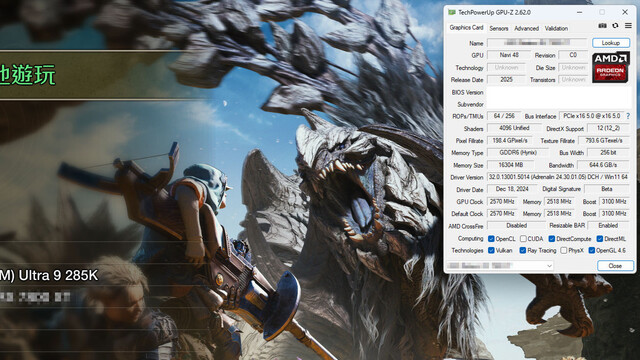Open the hamburger menu icon in GPU-Z
Screen dimensions: 640x360
[x=628, y=26]
